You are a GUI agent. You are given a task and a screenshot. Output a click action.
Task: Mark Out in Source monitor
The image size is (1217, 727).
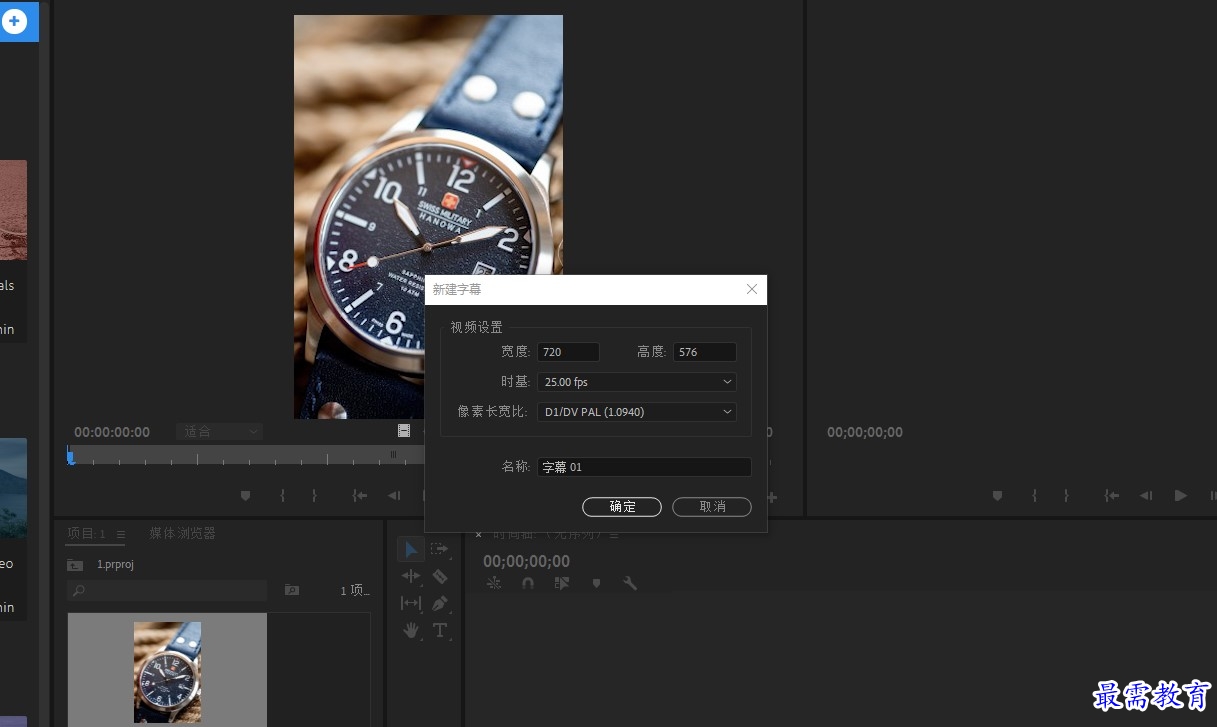(x=314, y=496)
